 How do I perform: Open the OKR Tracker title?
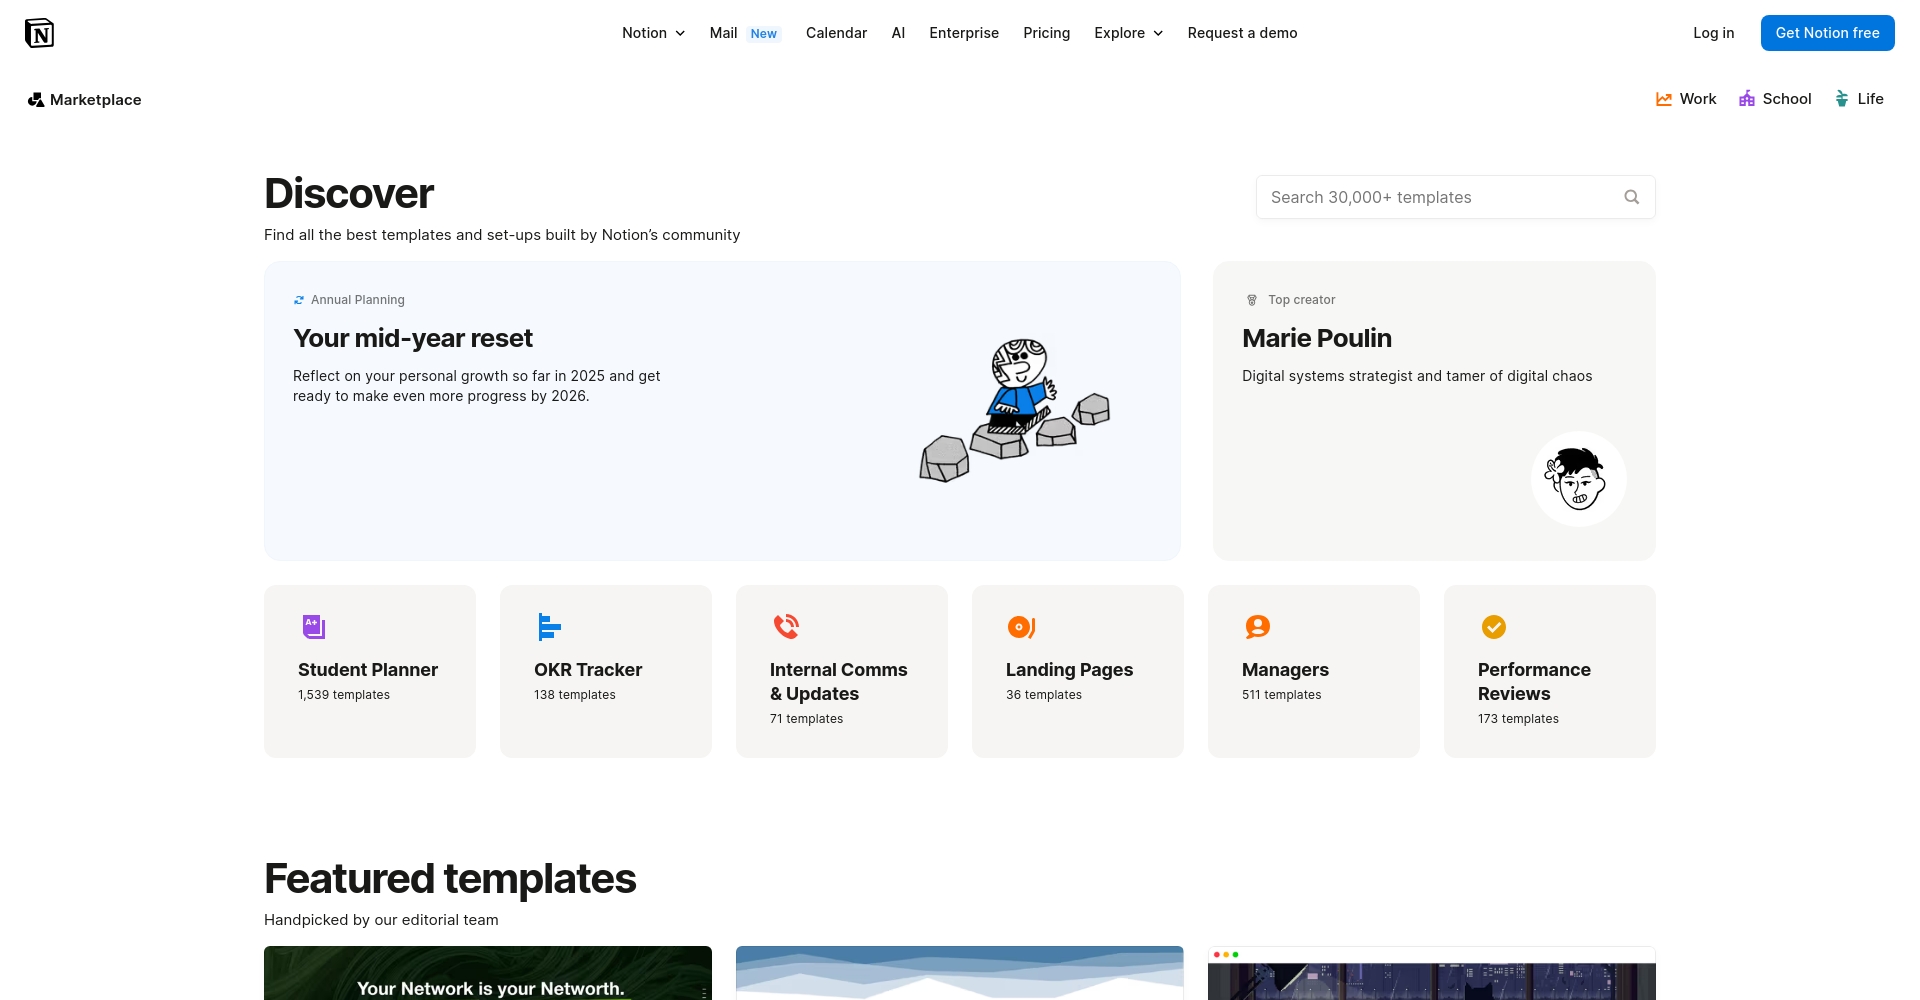pyautogui.click(x=588, y=670)
